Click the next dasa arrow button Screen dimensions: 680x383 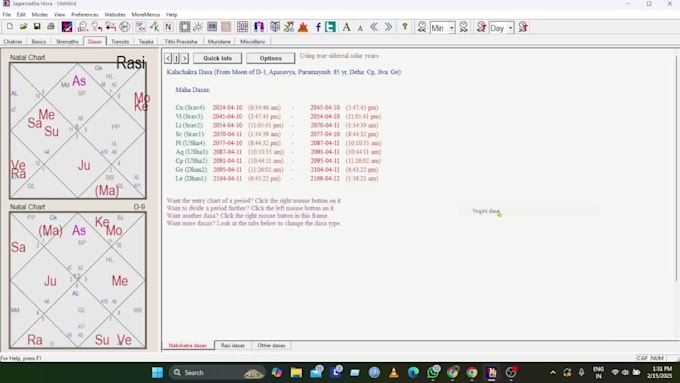[x=185, y=58]
